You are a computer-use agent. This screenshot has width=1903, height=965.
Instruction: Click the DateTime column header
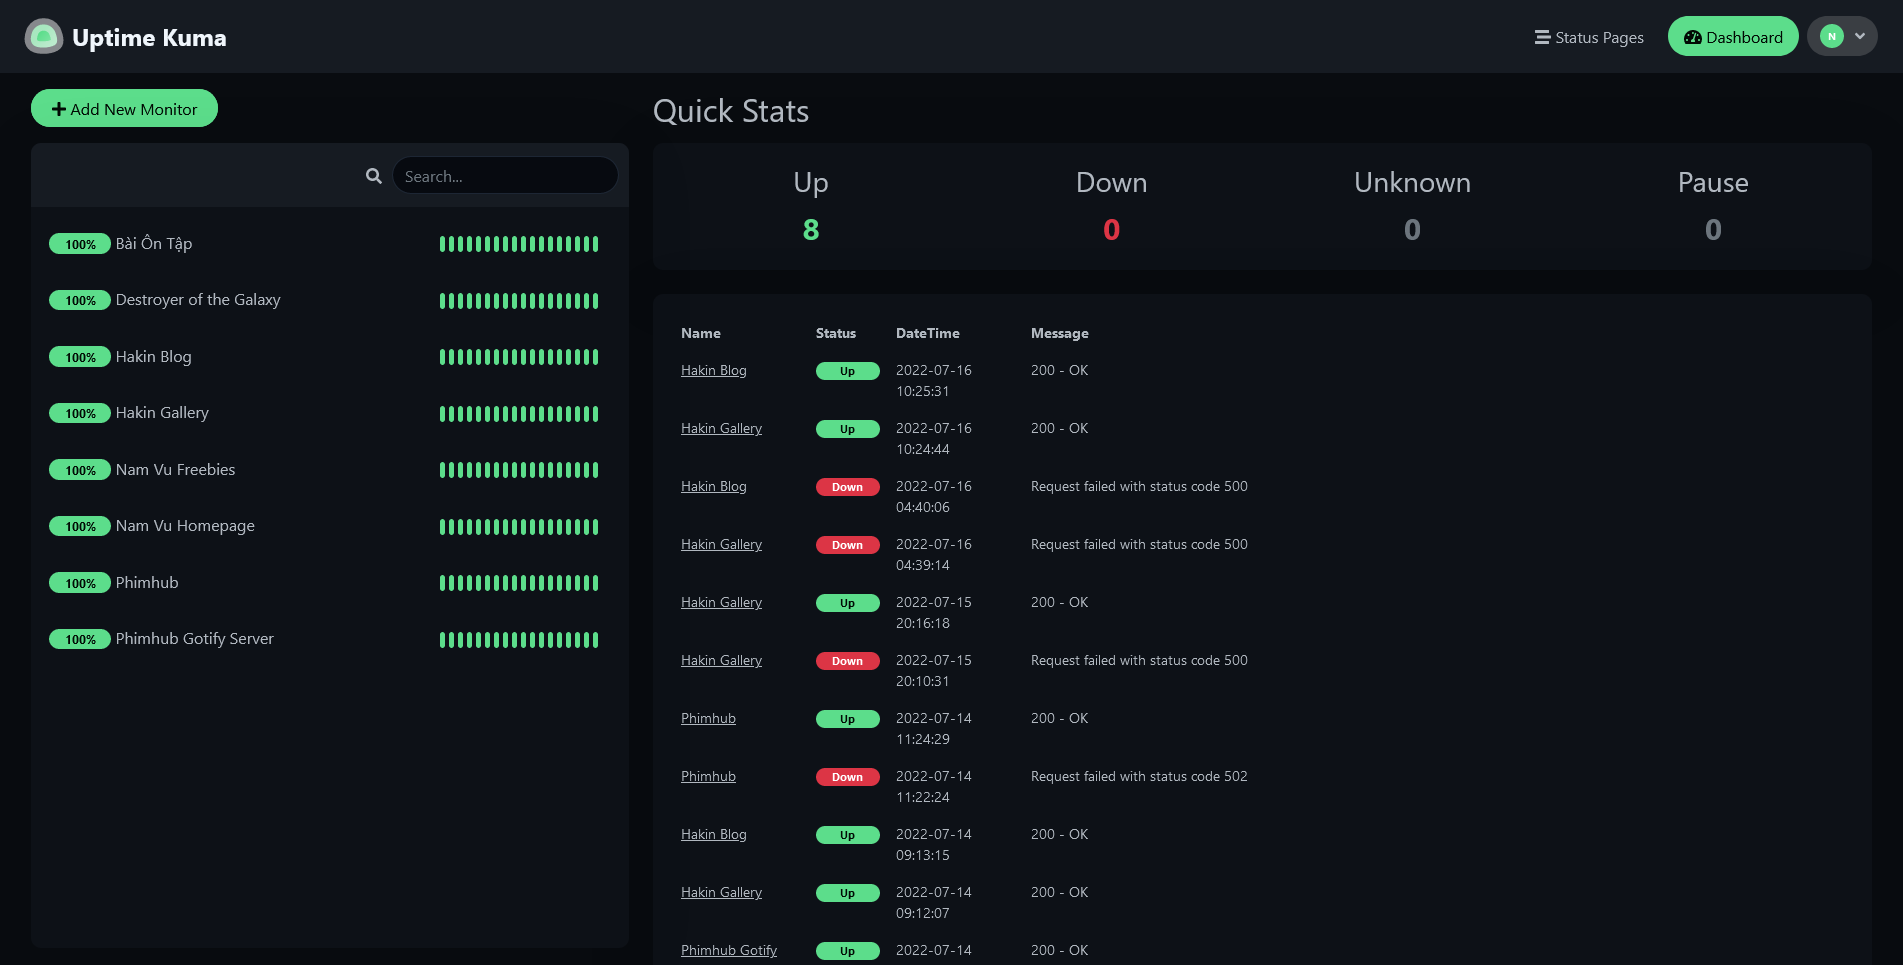(928, 333)
